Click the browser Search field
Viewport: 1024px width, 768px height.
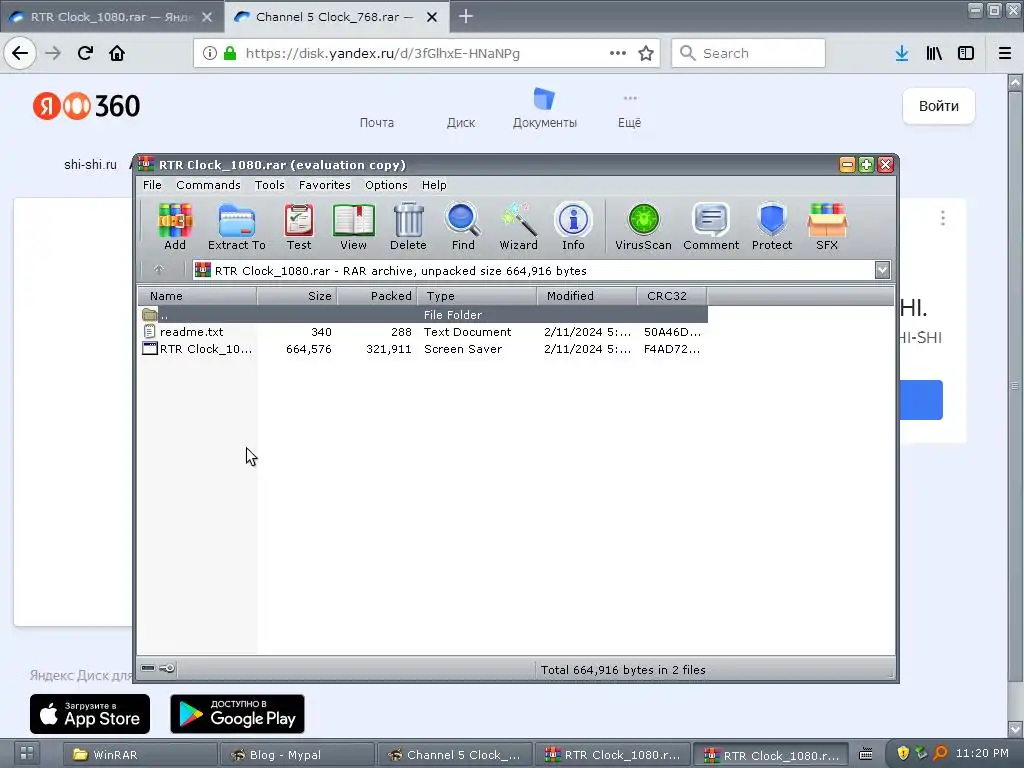point(748,53)
